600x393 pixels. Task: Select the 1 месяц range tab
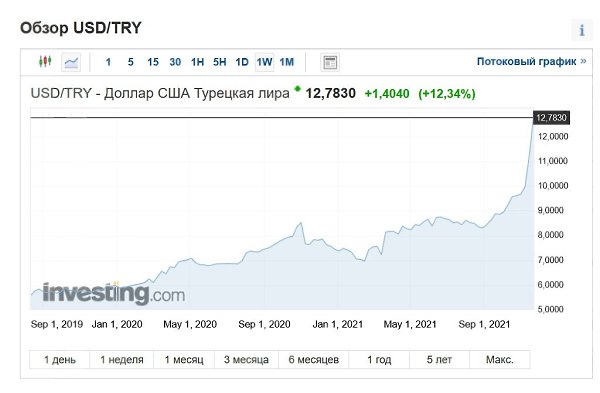pos(184,360)
